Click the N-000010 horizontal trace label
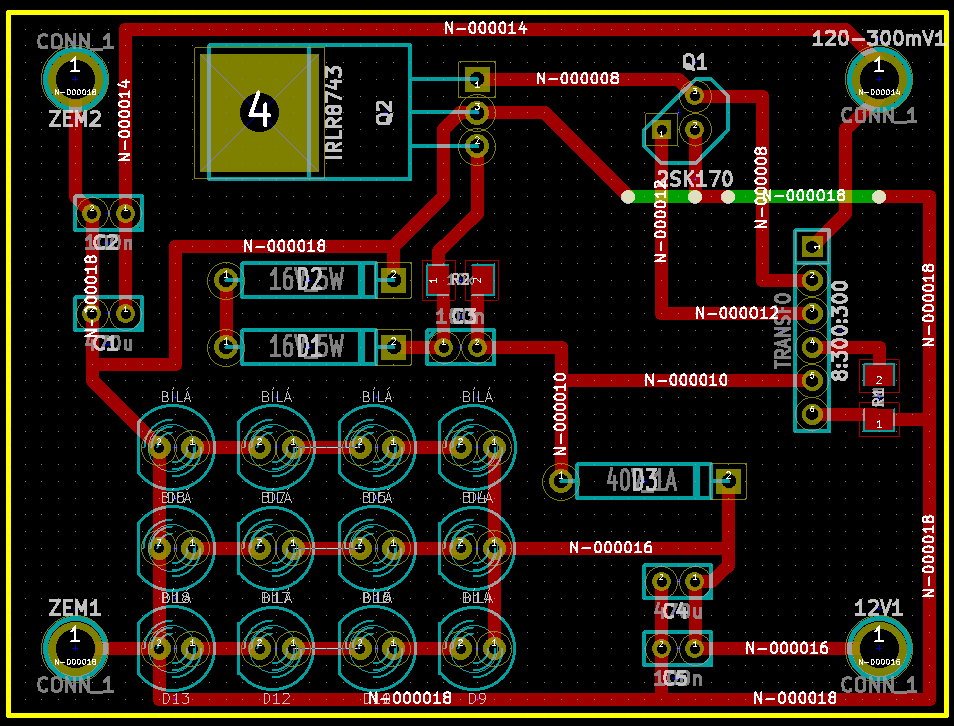 tap(685, 380)
